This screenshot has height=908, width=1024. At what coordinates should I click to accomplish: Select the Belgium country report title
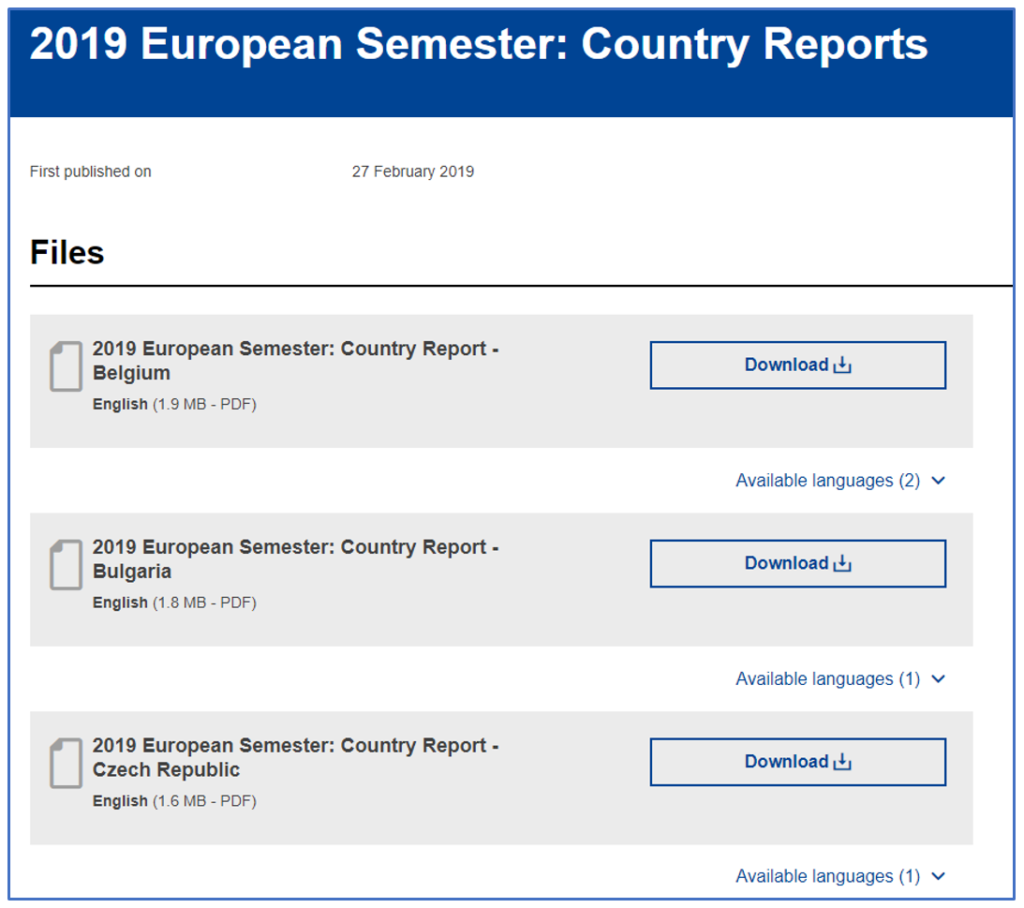[295, 361]
